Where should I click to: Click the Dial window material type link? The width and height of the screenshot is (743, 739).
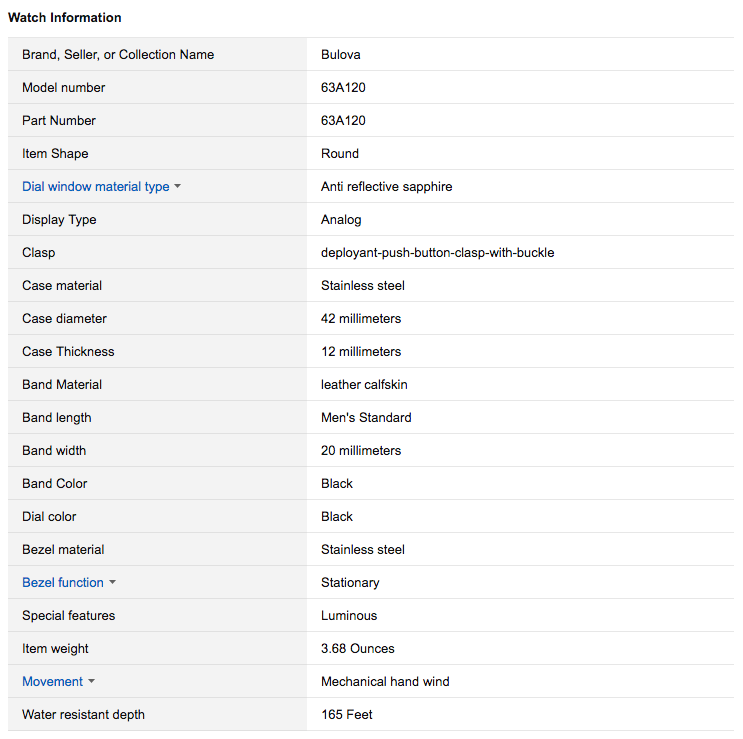(95, 187)
